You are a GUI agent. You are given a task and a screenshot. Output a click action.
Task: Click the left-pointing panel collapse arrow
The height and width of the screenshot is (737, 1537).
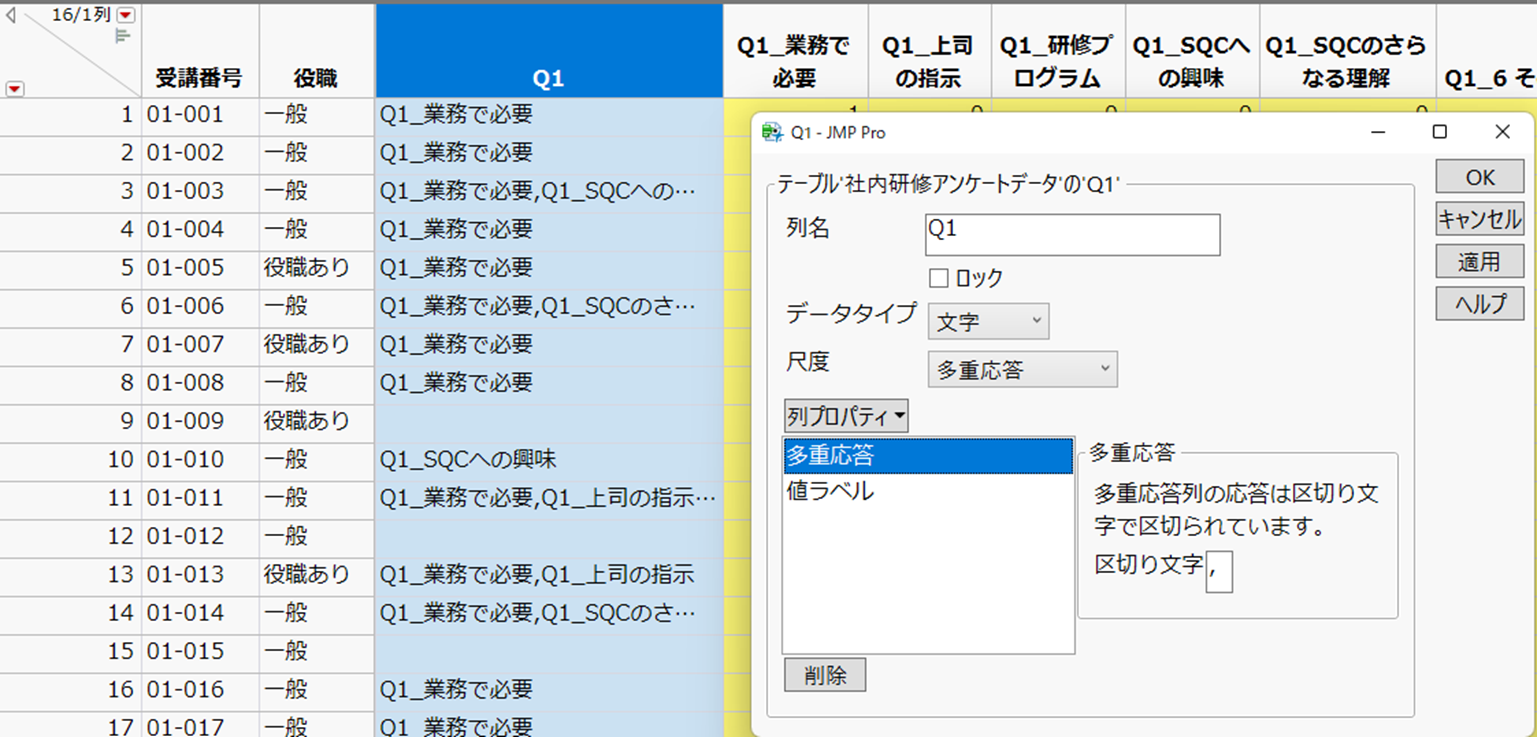click(x=12, y=14)
